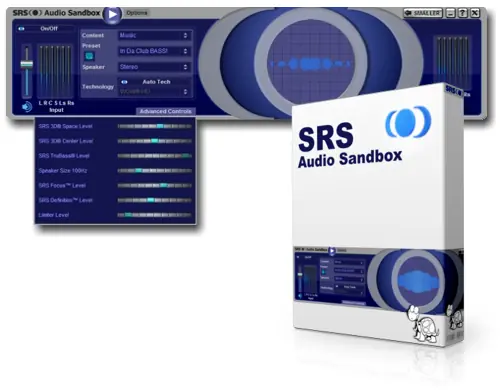Click the output level meters on the right
Screen dimensions: 500x390
[452, 61]
